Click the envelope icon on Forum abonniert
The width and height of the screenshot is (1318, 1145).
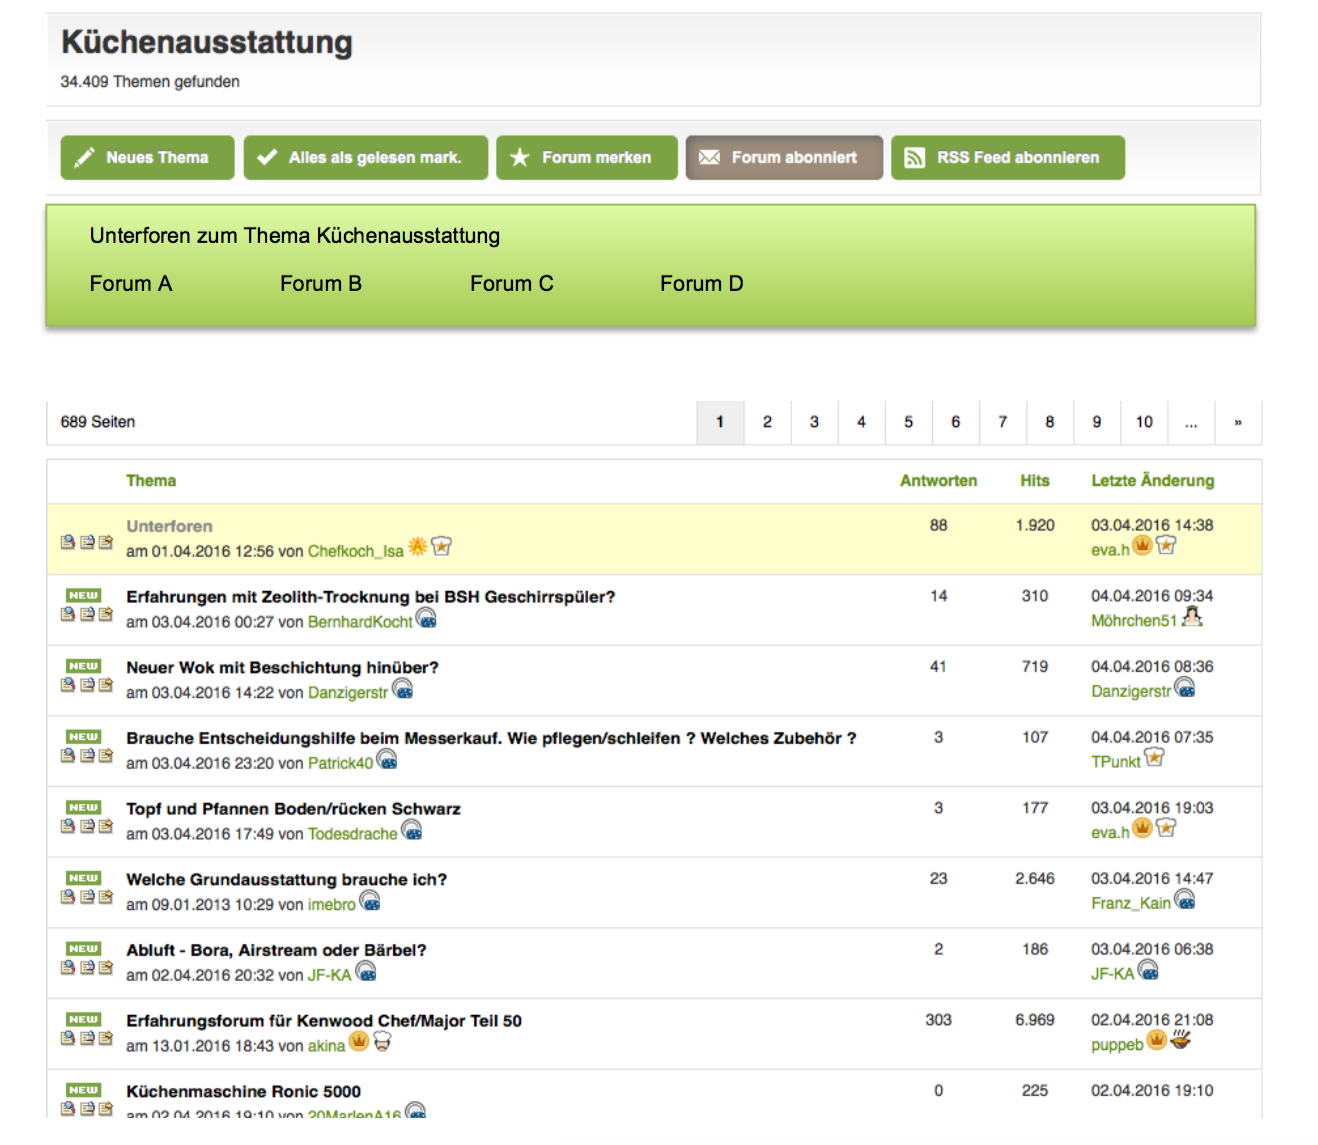(x=709, y=158)
